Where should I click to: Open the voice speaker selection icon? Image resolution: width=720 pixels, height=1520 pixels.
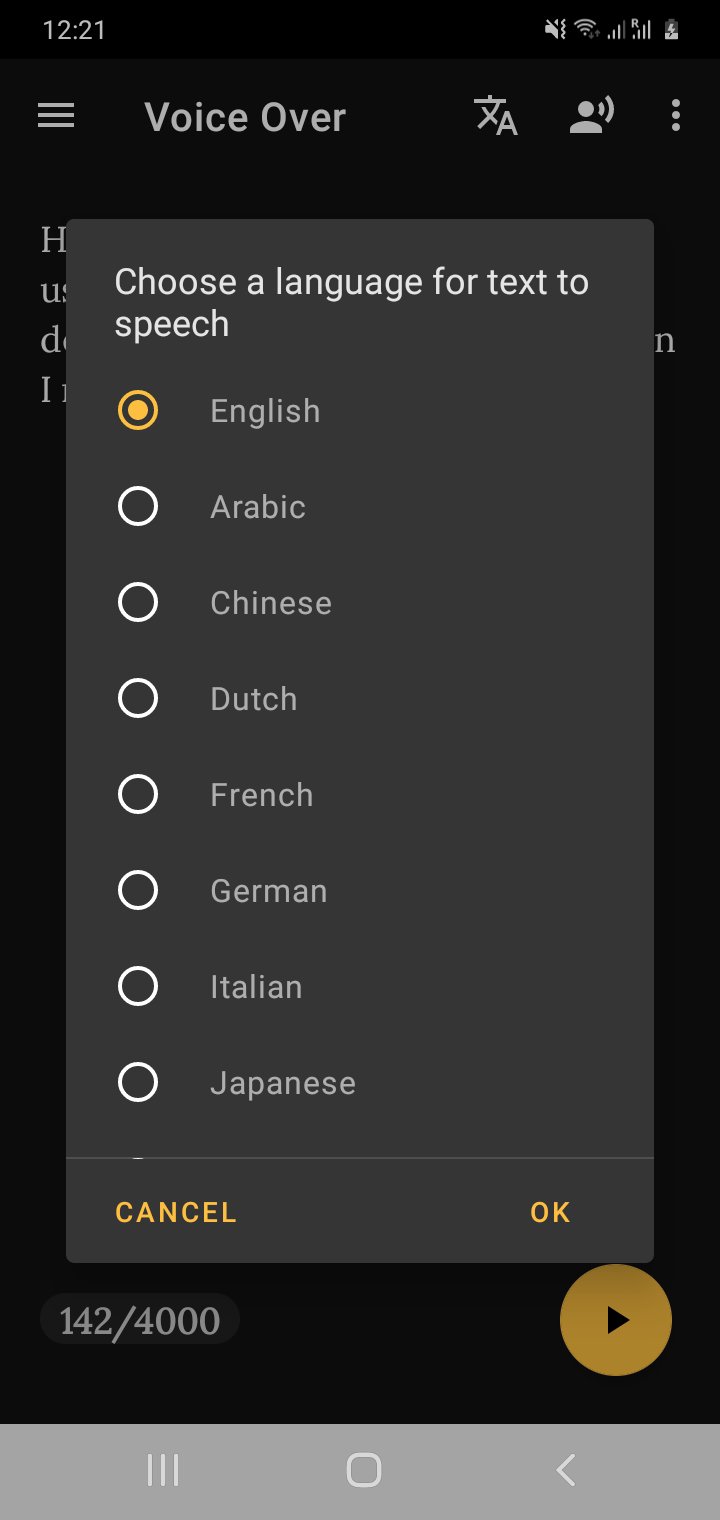coord(591,117)
